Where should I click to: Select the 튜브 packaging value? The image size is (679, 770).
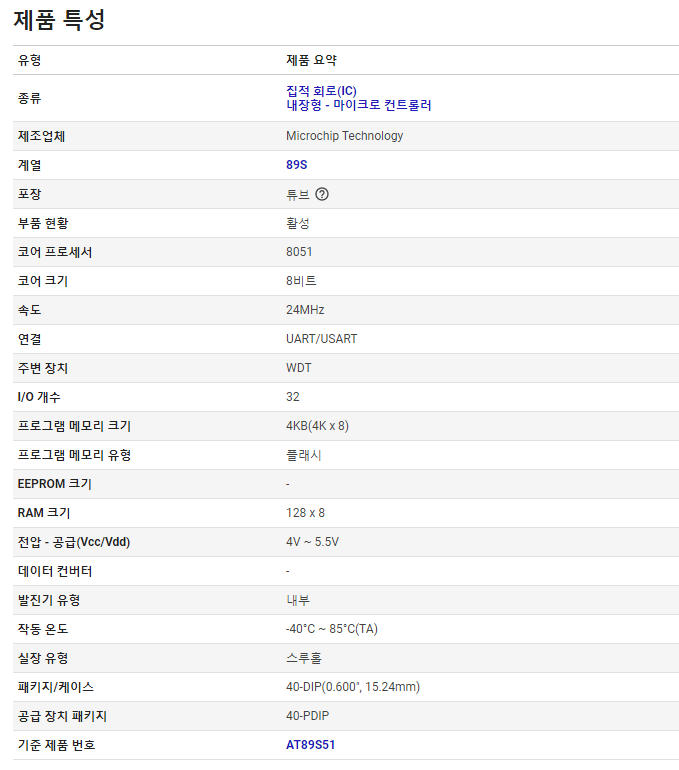[298, 194]
